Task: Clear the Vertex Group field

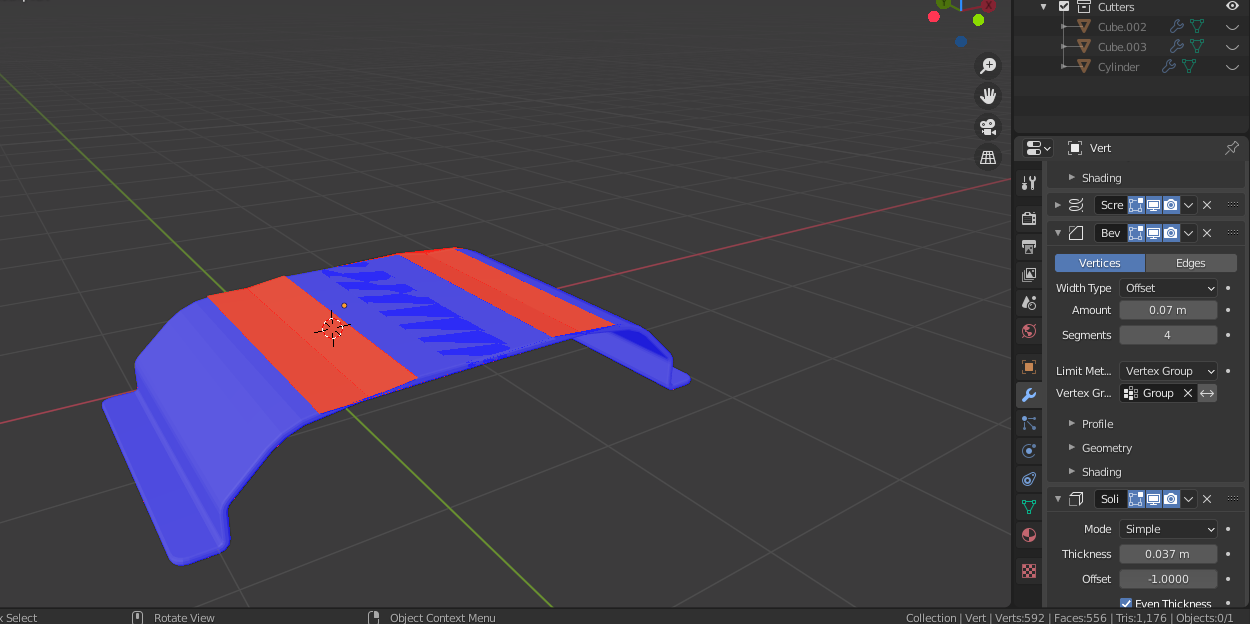Action: 1188,393
